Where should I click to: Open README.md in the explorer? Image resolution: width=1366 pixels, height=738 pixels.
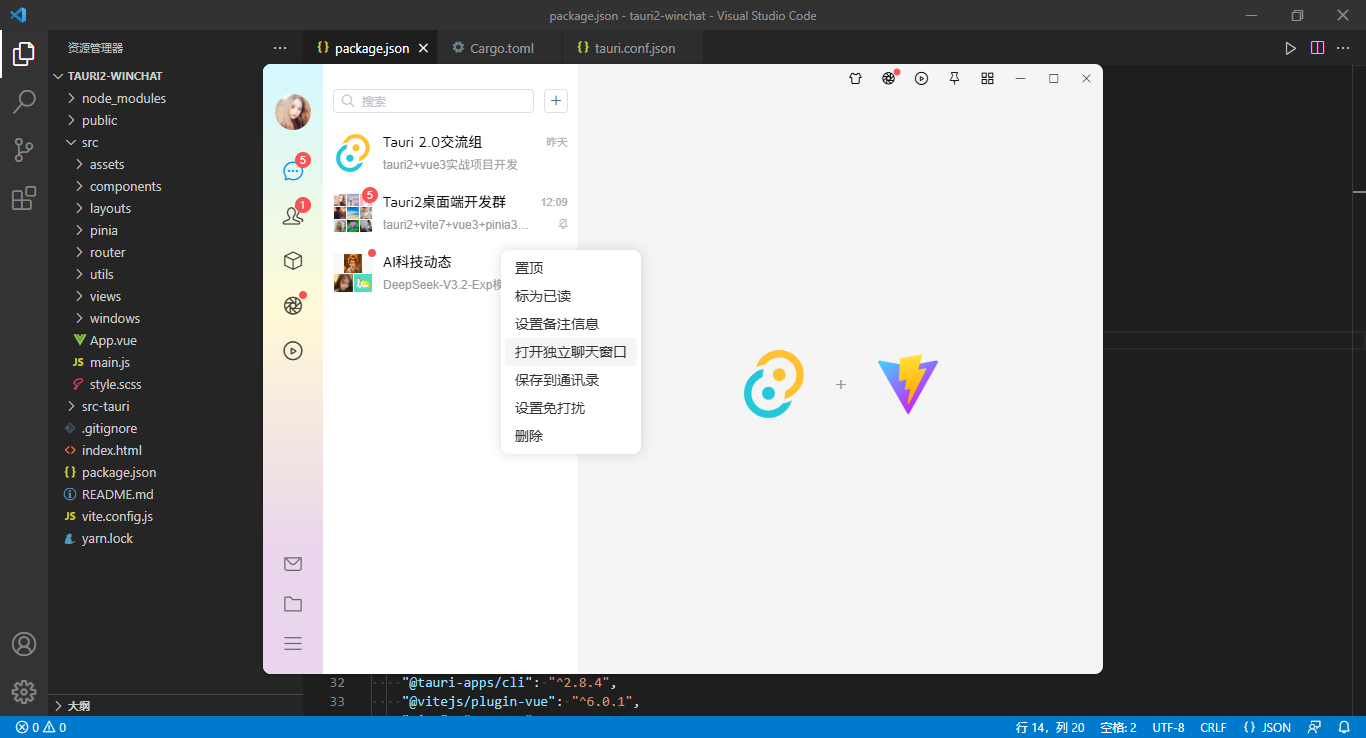click(x=176, y=494)
